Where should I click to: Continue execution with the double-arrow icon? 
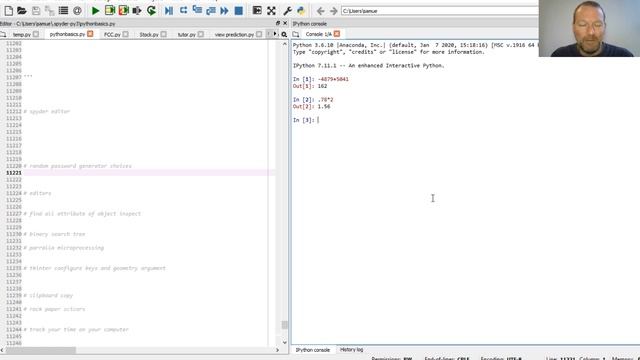[224, 11]
